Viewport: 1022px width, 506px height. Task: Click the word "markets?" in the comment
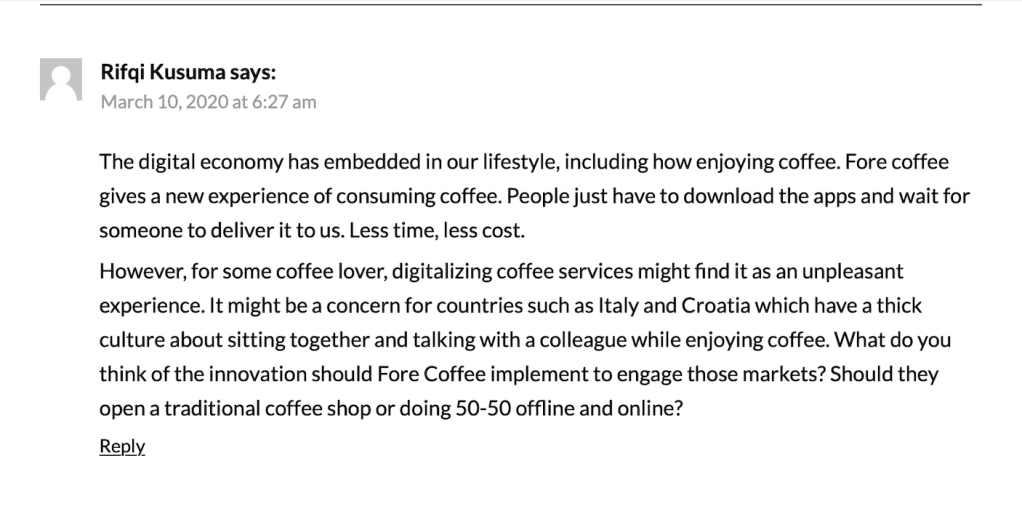[787, 374]
